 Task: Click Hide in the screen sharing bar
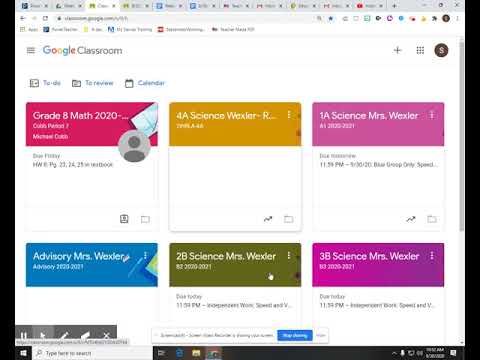coord(321,335)
